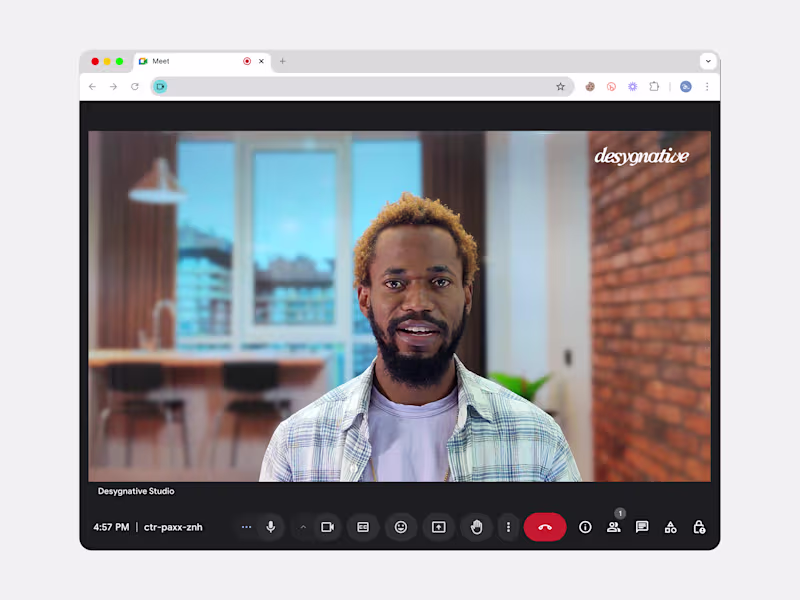Open chat with everyone
This screenshot has height=600, width=800.
click(642, 527)
